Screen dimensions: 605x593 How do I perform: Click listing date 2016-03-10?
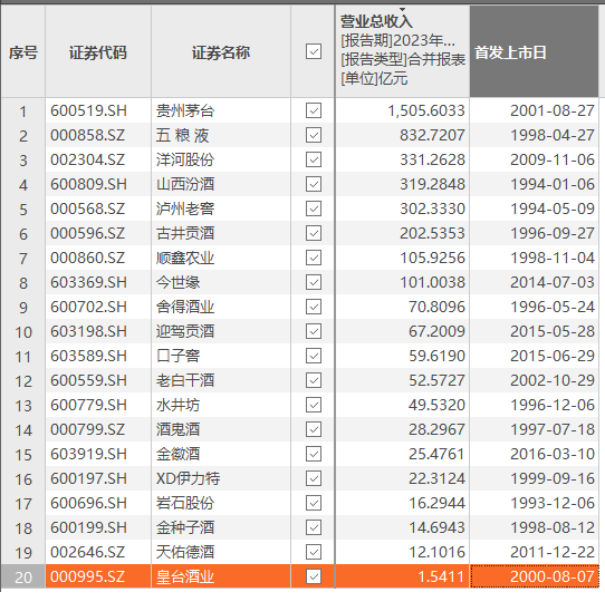tap(552, 454)
